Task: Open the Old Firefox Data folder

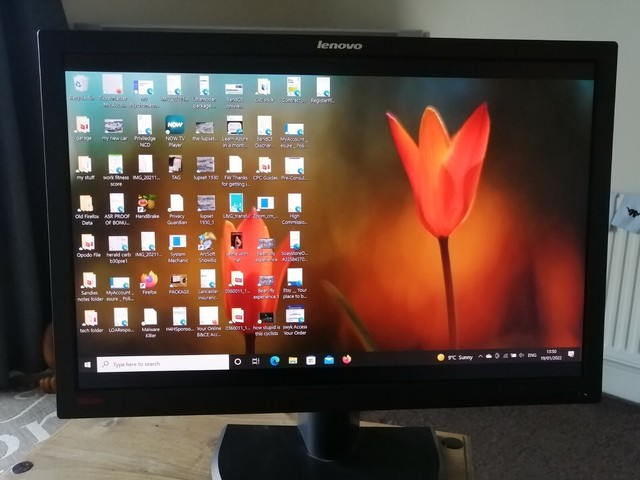Action: click(87, 210)
